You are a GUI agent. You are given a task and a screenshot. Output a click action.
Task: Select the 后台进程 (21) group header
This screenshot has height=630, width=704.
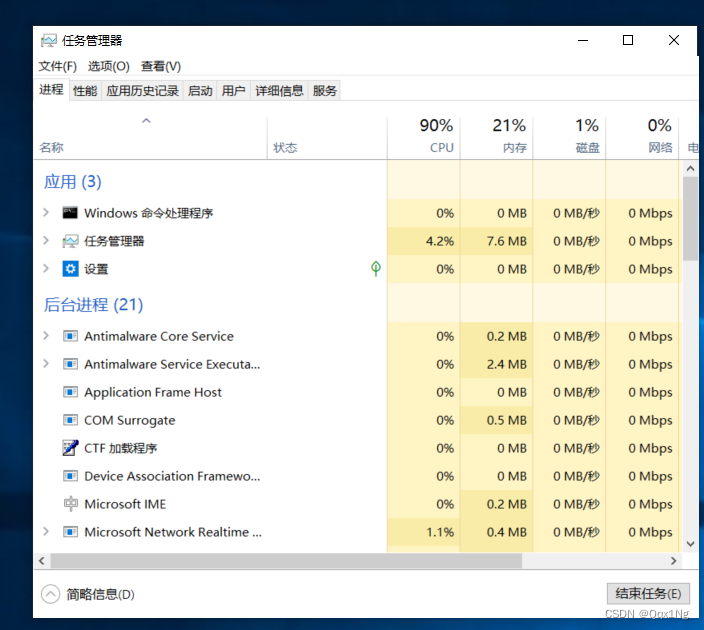click(93, 304)
